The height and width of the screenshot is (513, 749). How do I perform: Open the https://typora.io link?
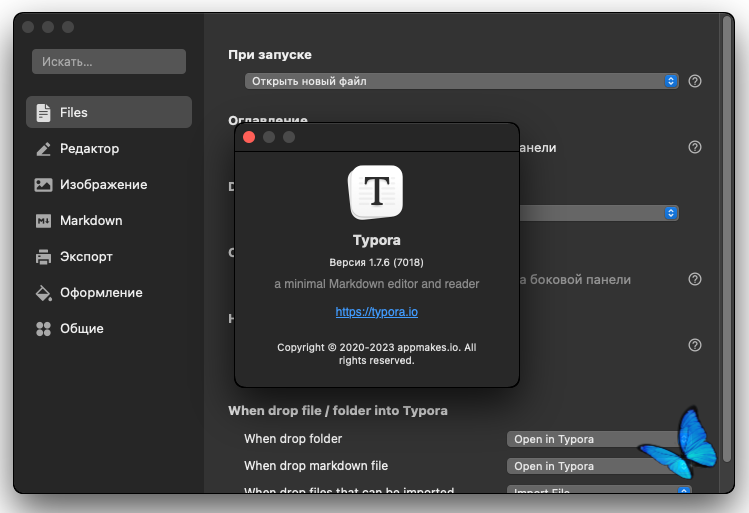(x=376, y=312)
